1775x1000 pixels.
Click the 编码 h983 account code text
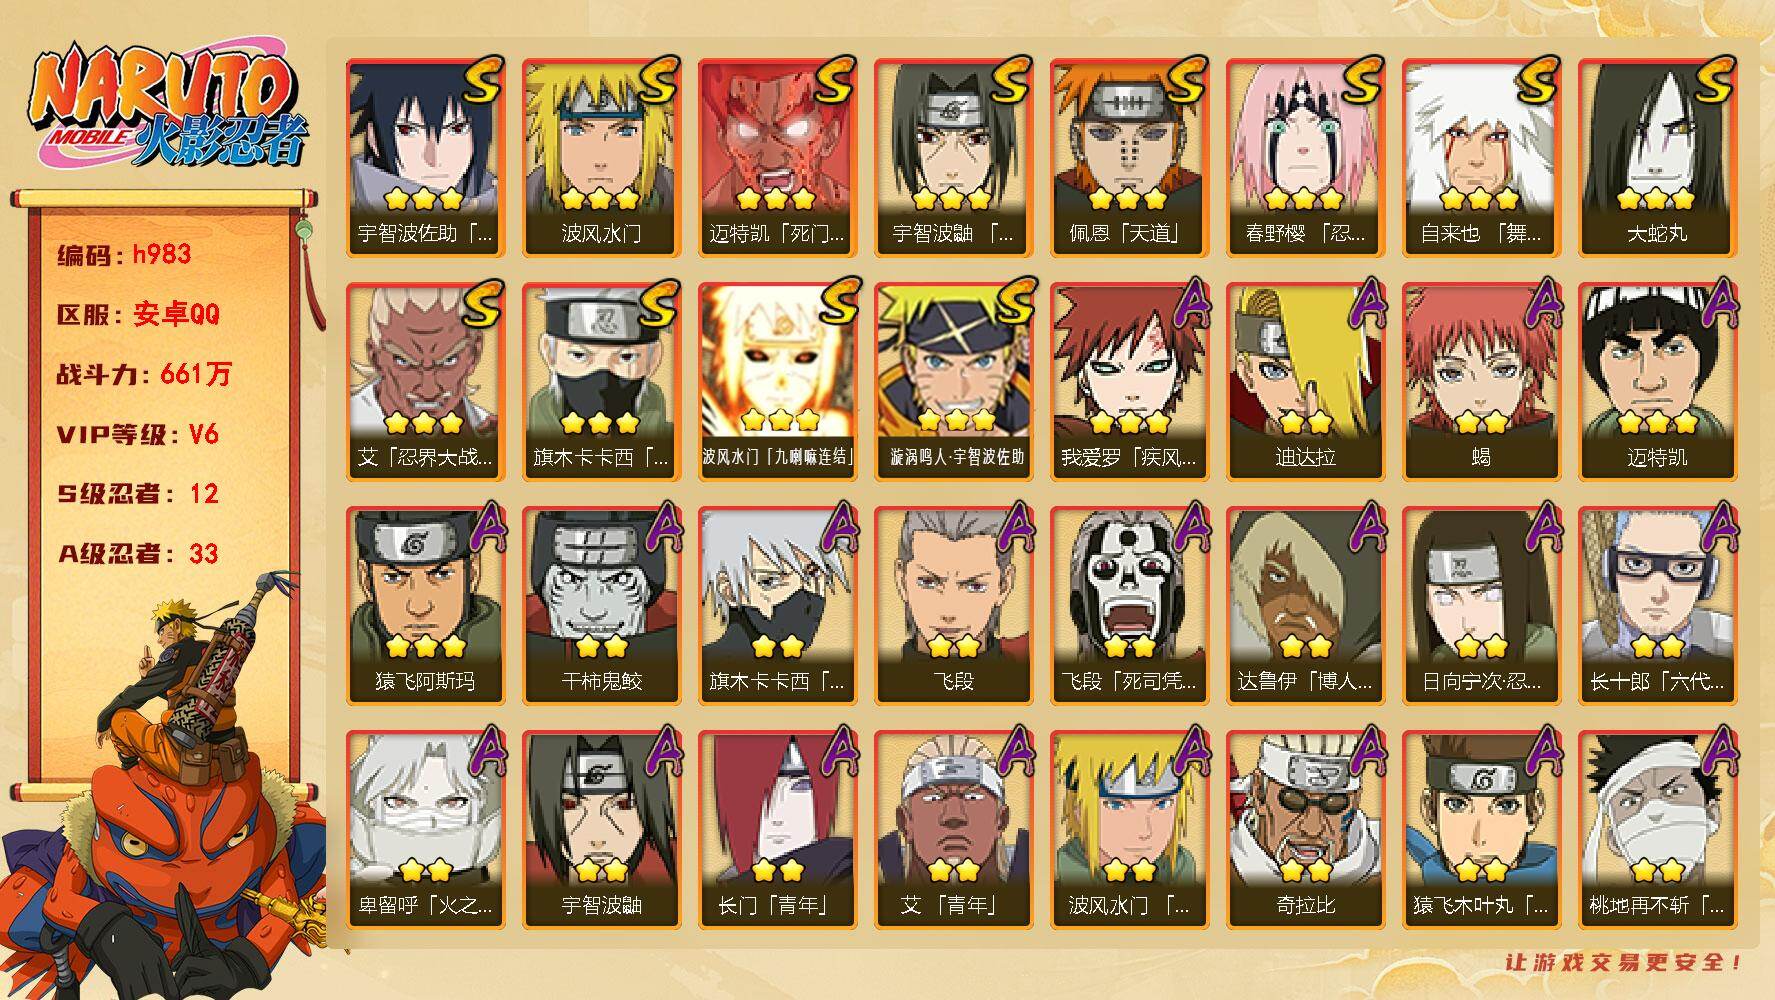pos(124,255)
